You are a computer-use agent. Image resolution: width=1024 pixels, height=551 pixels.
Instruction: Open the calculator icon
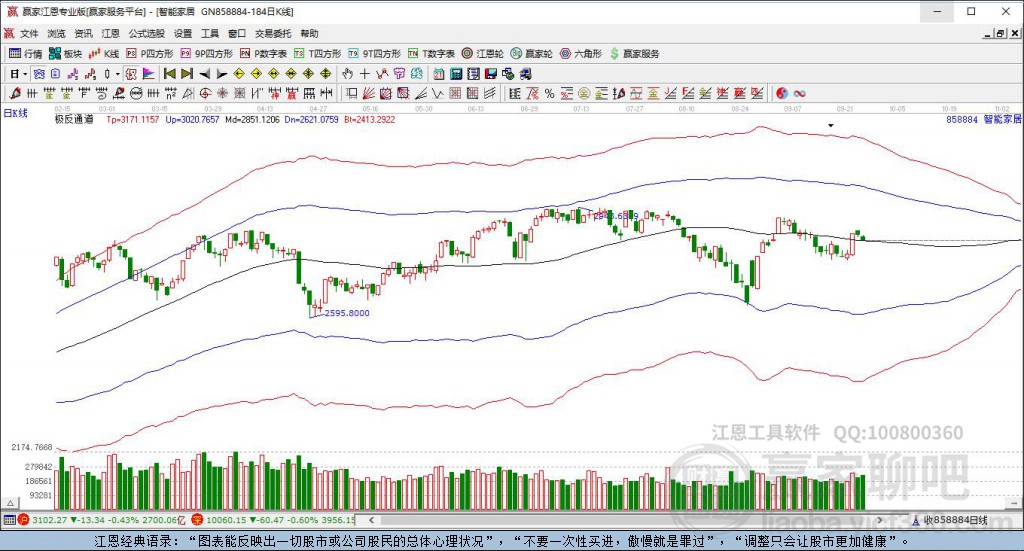pyautogui.click(x=456, y=74)
